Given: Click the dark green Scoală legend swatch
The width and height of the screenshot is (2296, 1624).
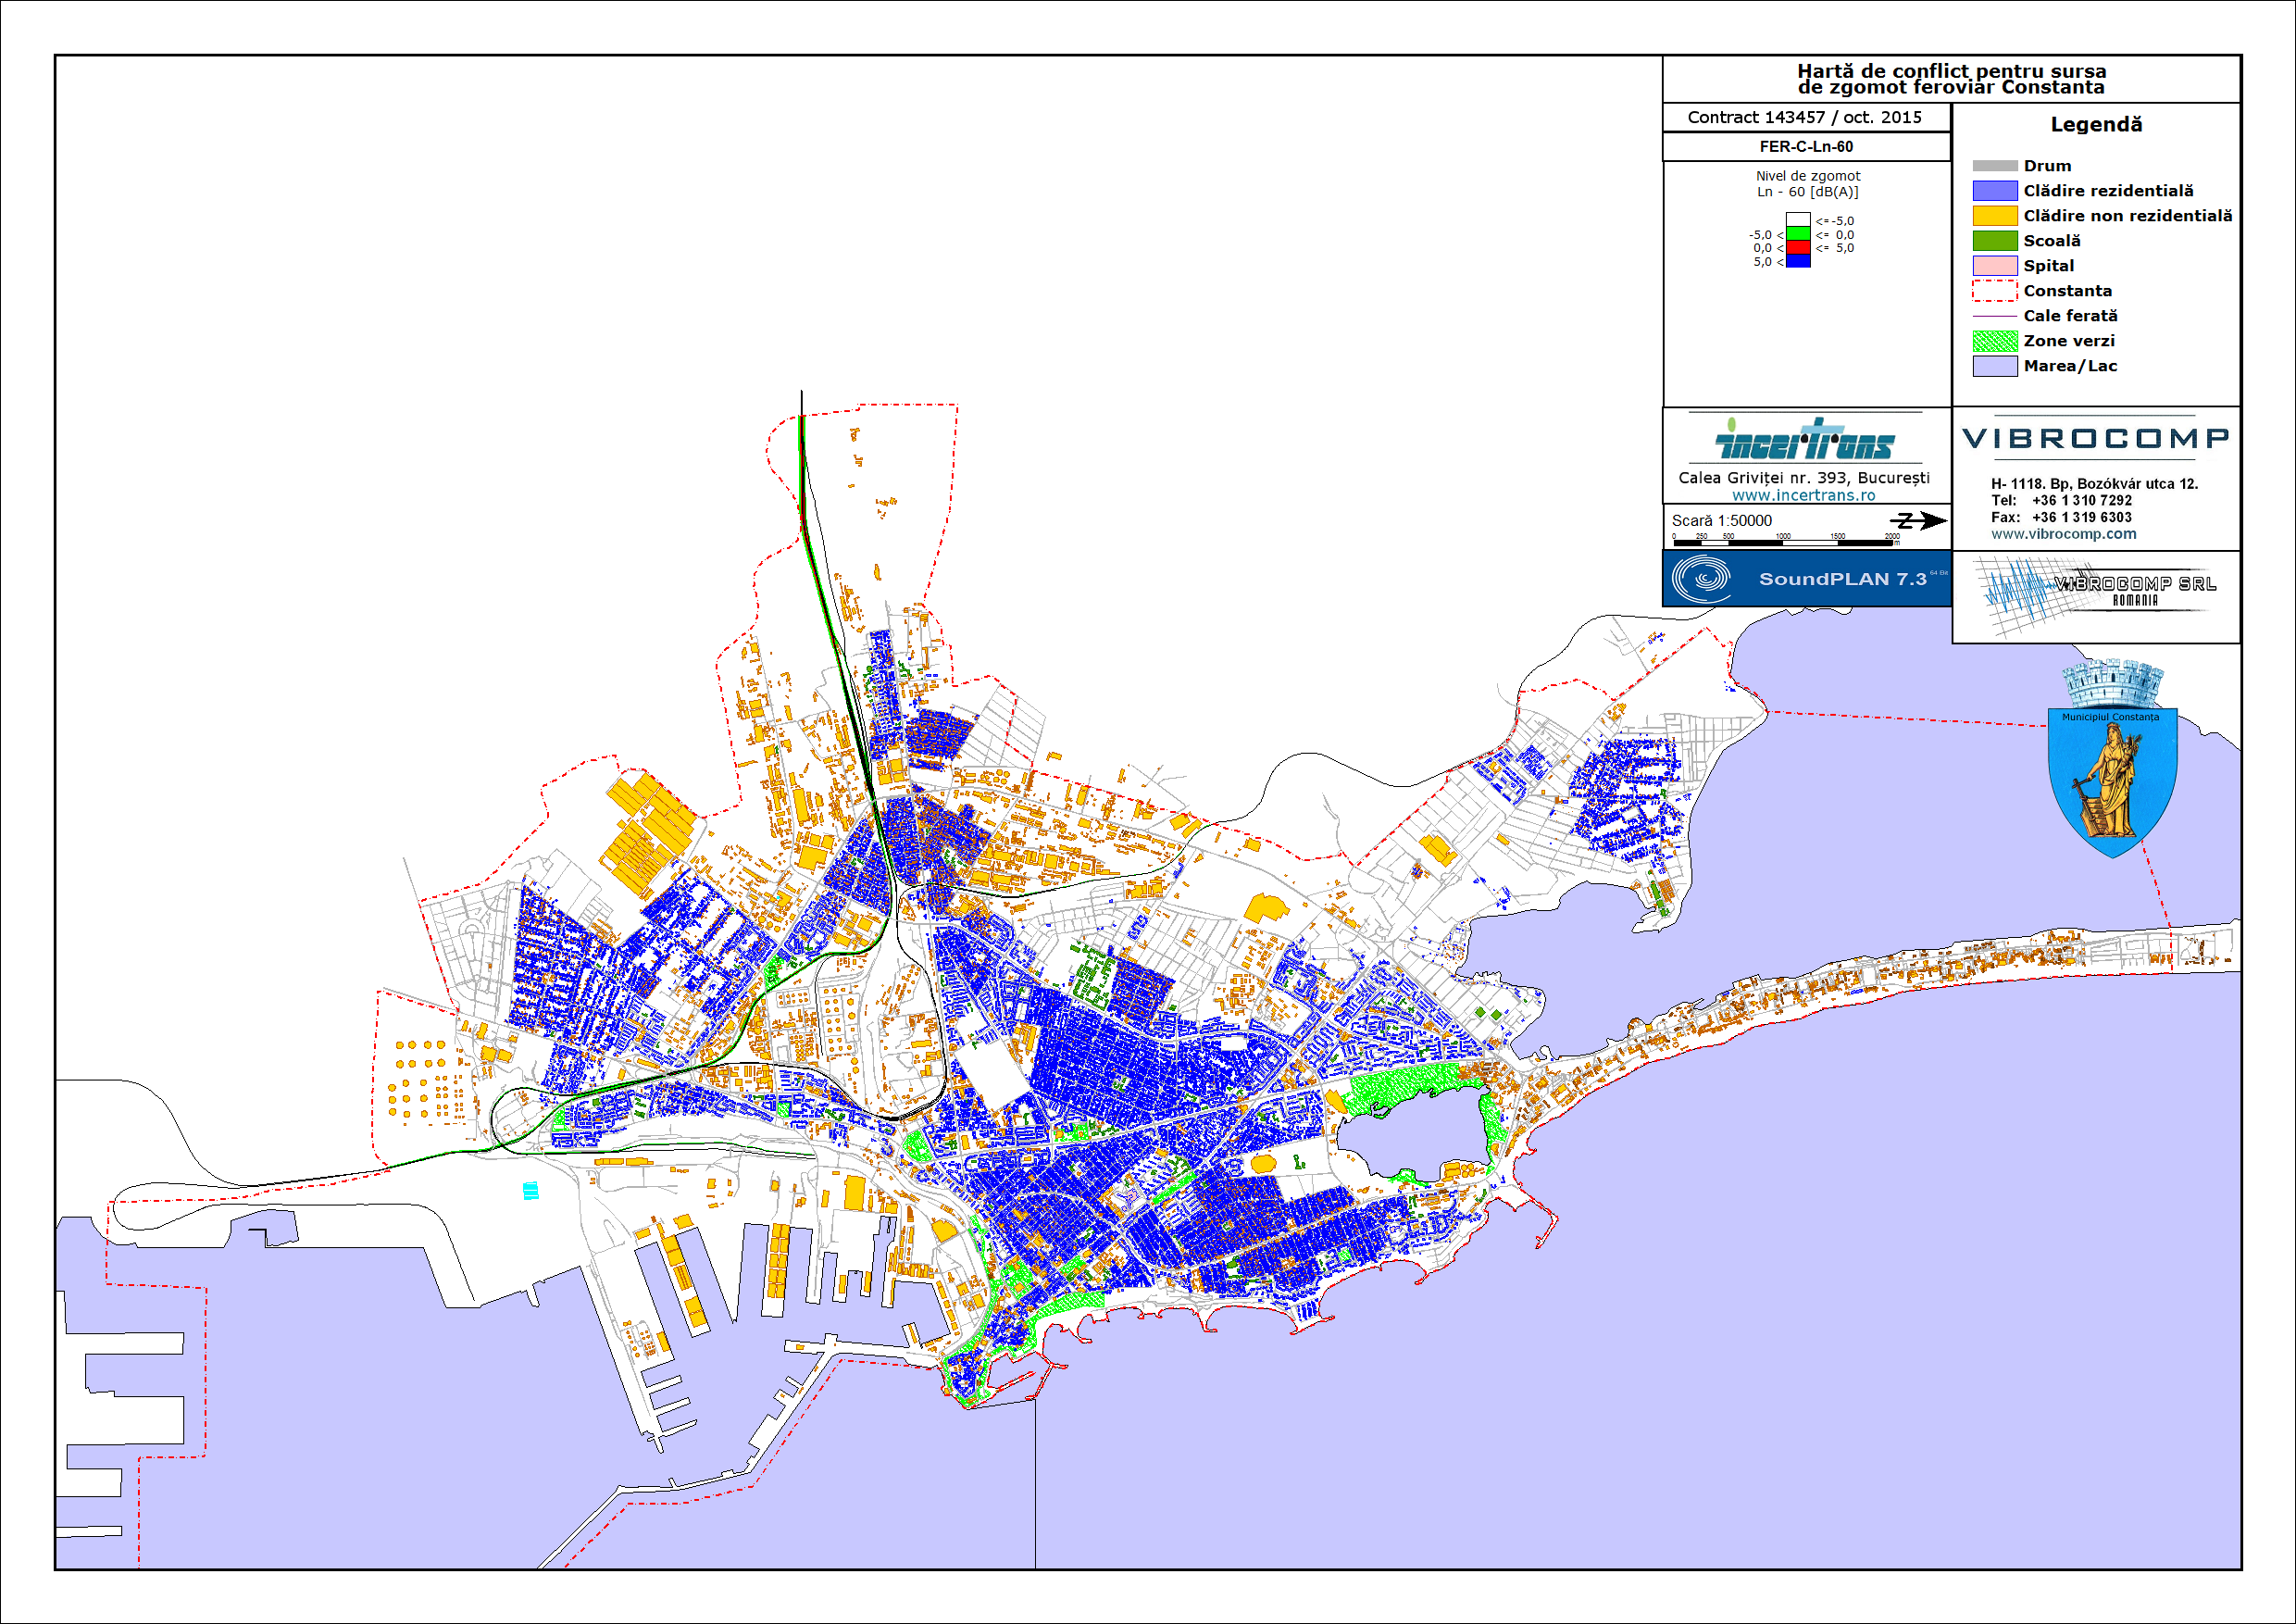Looking at the screenshot, I should pyautogui.click(x=1994, y=241).
